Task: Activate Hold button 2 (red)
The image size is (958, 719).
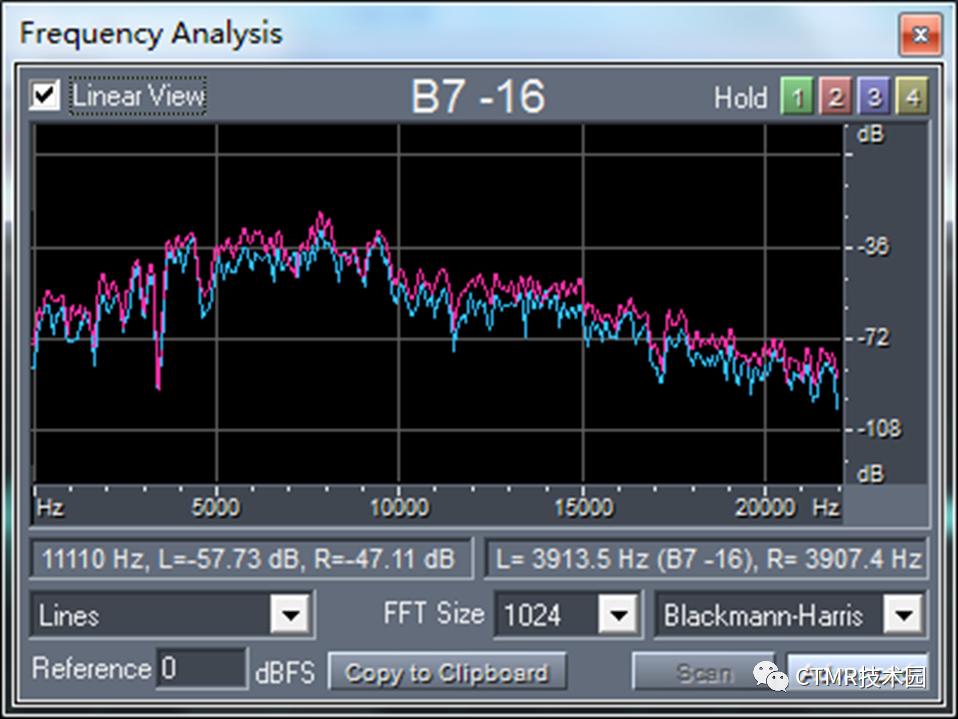Action: point(835,96)
